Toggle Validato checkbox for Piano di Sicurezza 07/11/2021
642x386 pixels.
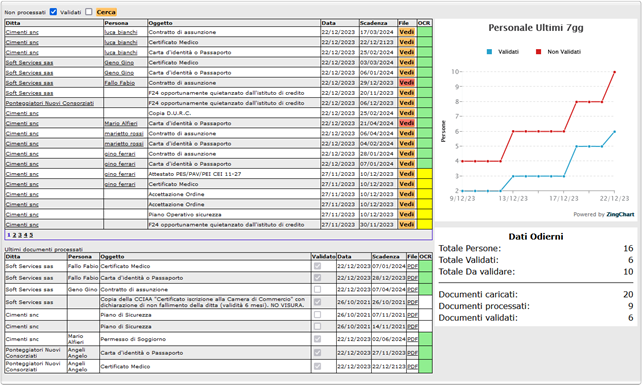tap(317, 315)
